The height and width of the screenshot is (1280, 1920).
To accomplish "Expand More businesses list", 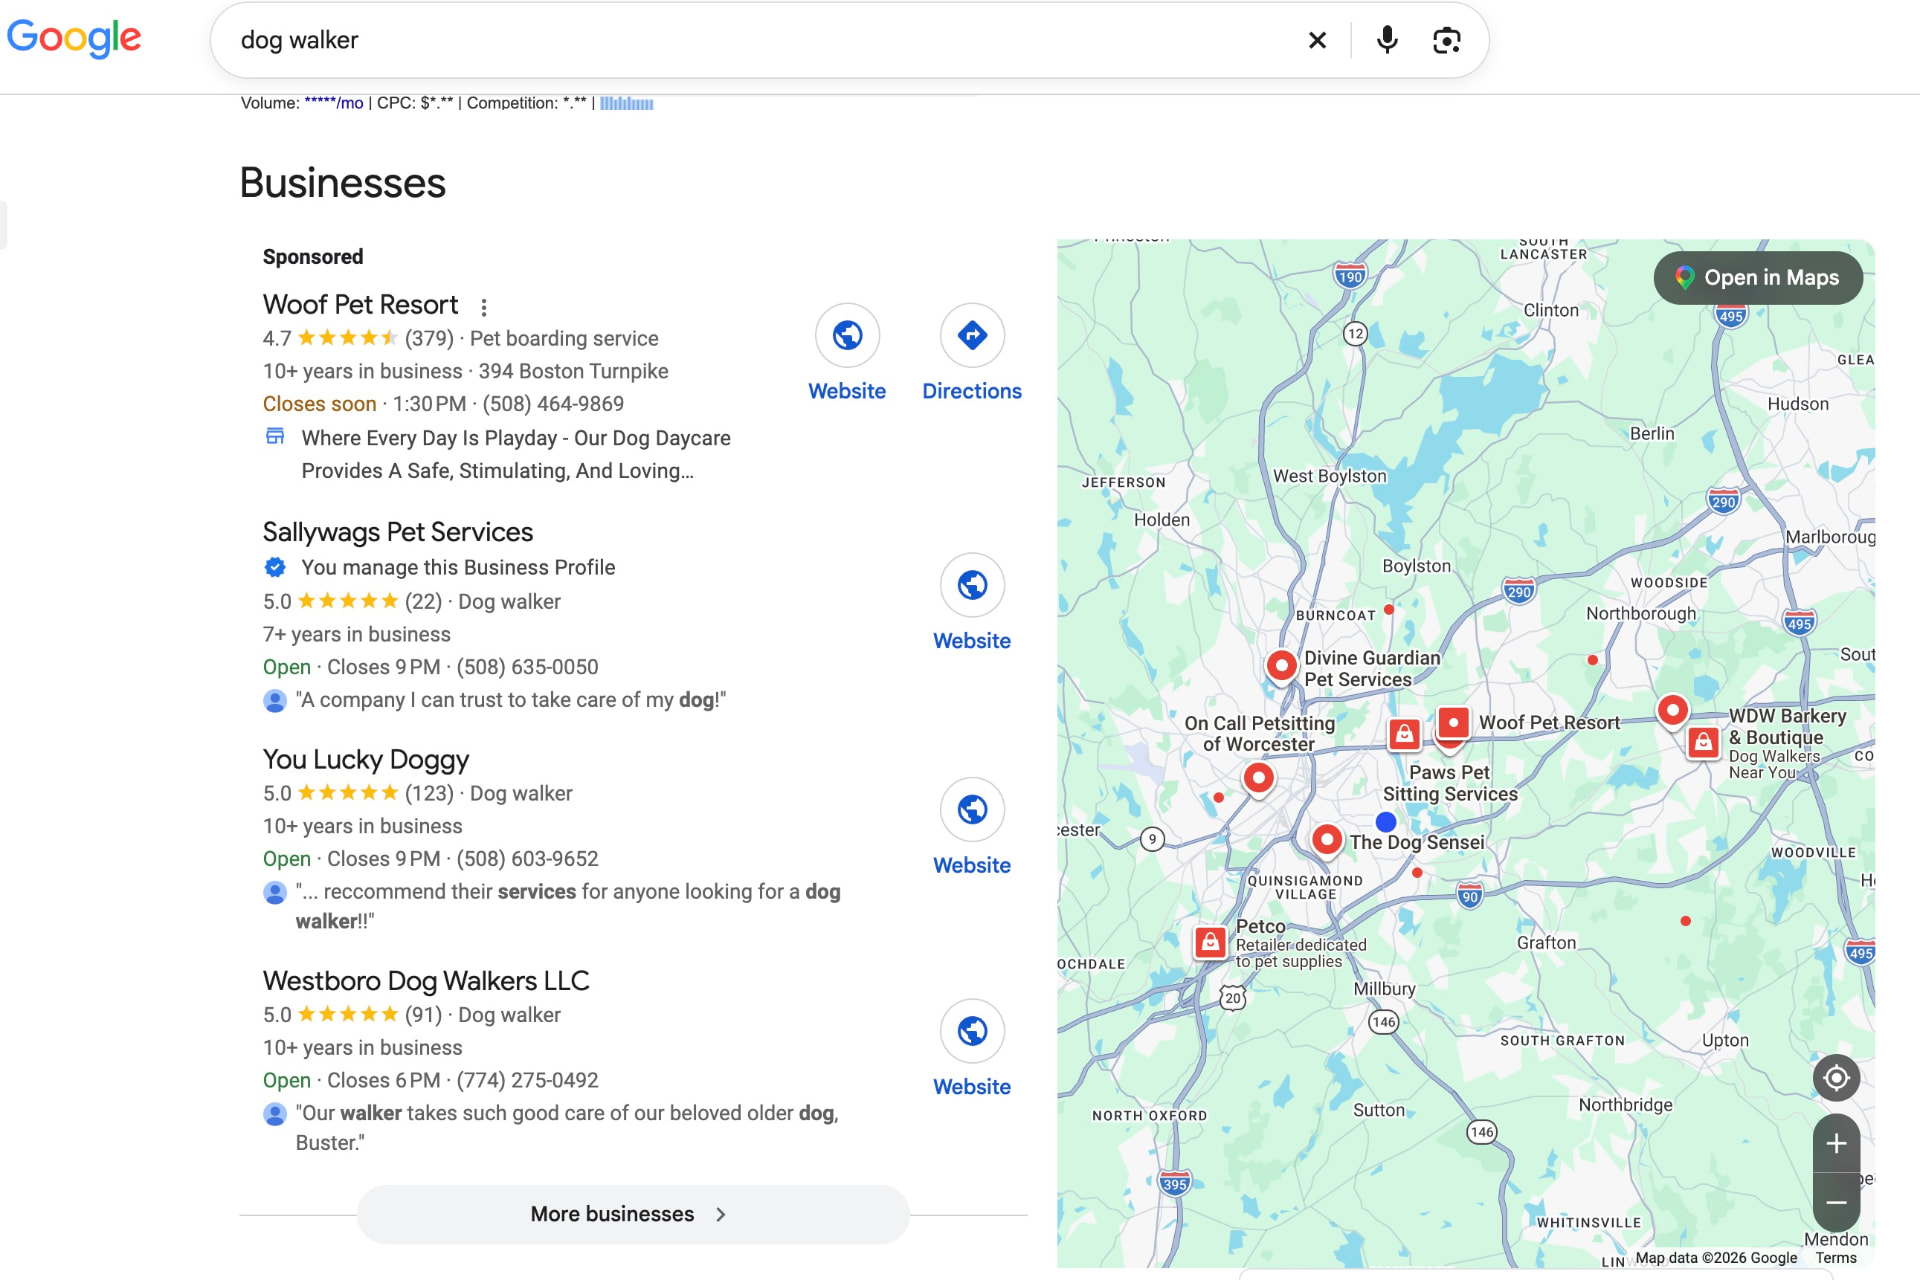I will tap(633, 1214).
